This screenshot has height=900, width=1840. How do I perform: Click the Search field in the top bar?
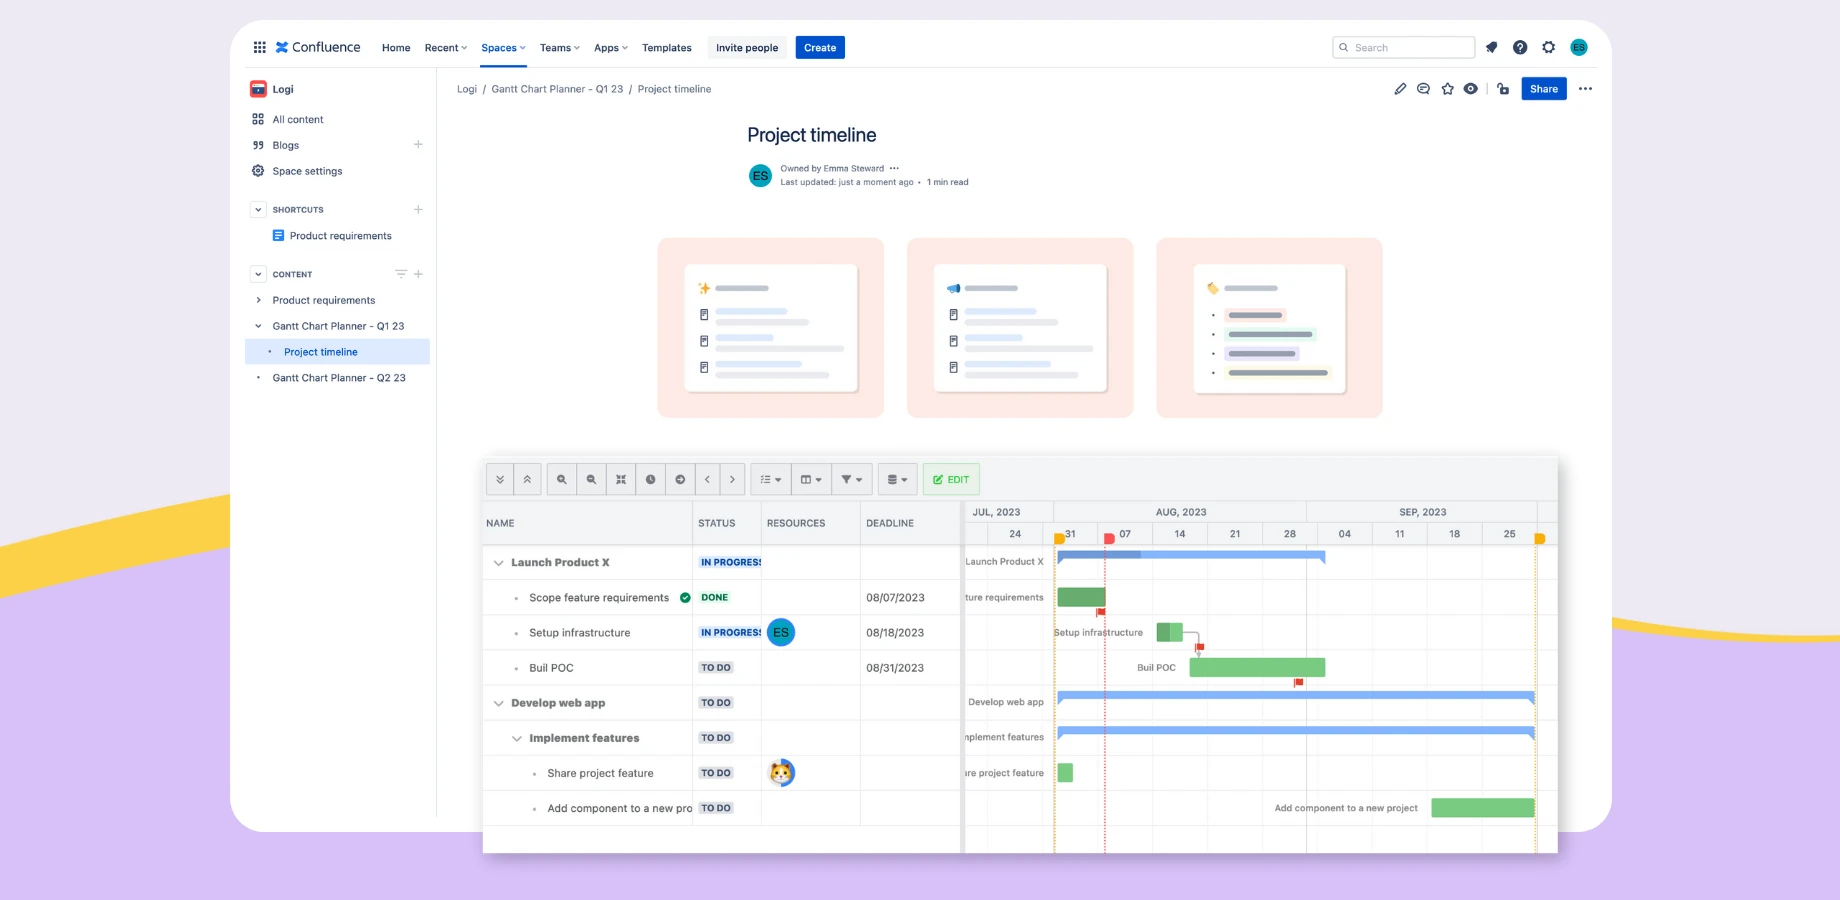point(1403,47)
